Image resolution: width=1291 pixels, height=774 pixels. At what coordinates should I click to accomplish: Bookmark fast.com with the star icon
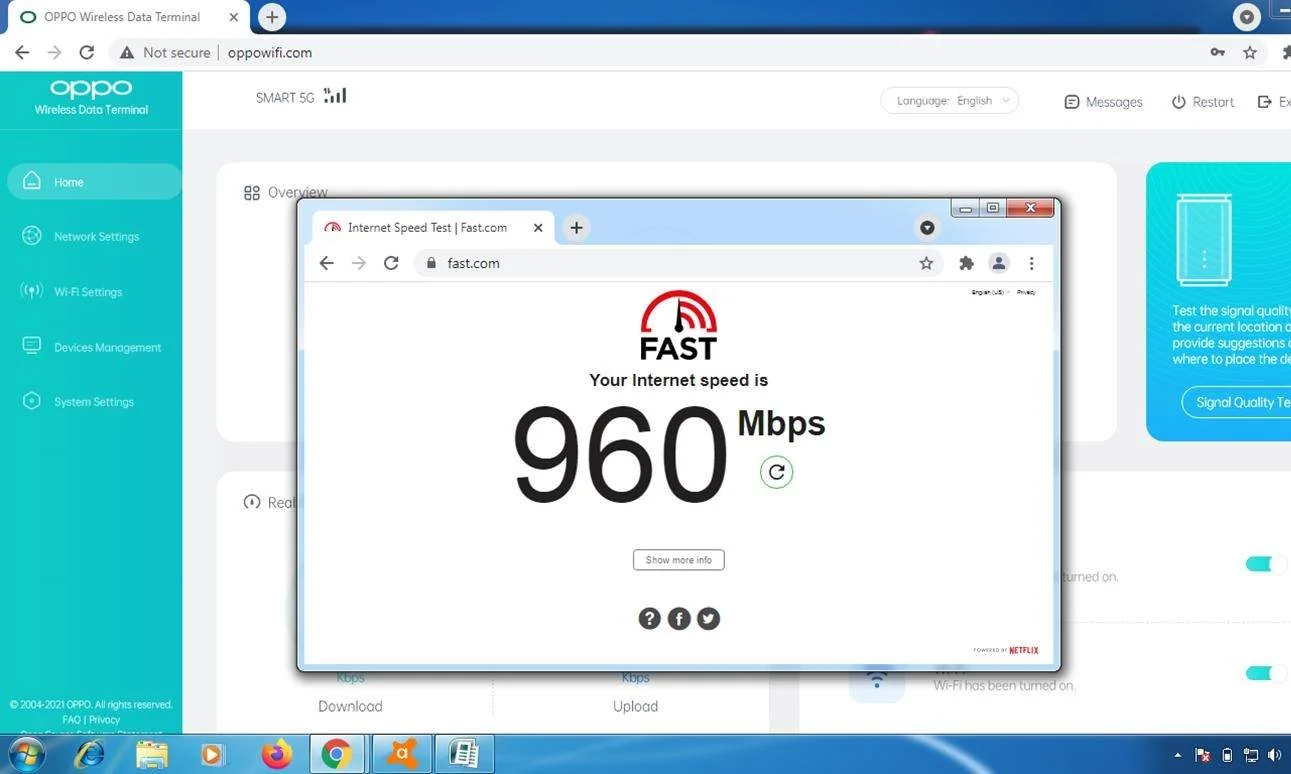click(926, 263)
